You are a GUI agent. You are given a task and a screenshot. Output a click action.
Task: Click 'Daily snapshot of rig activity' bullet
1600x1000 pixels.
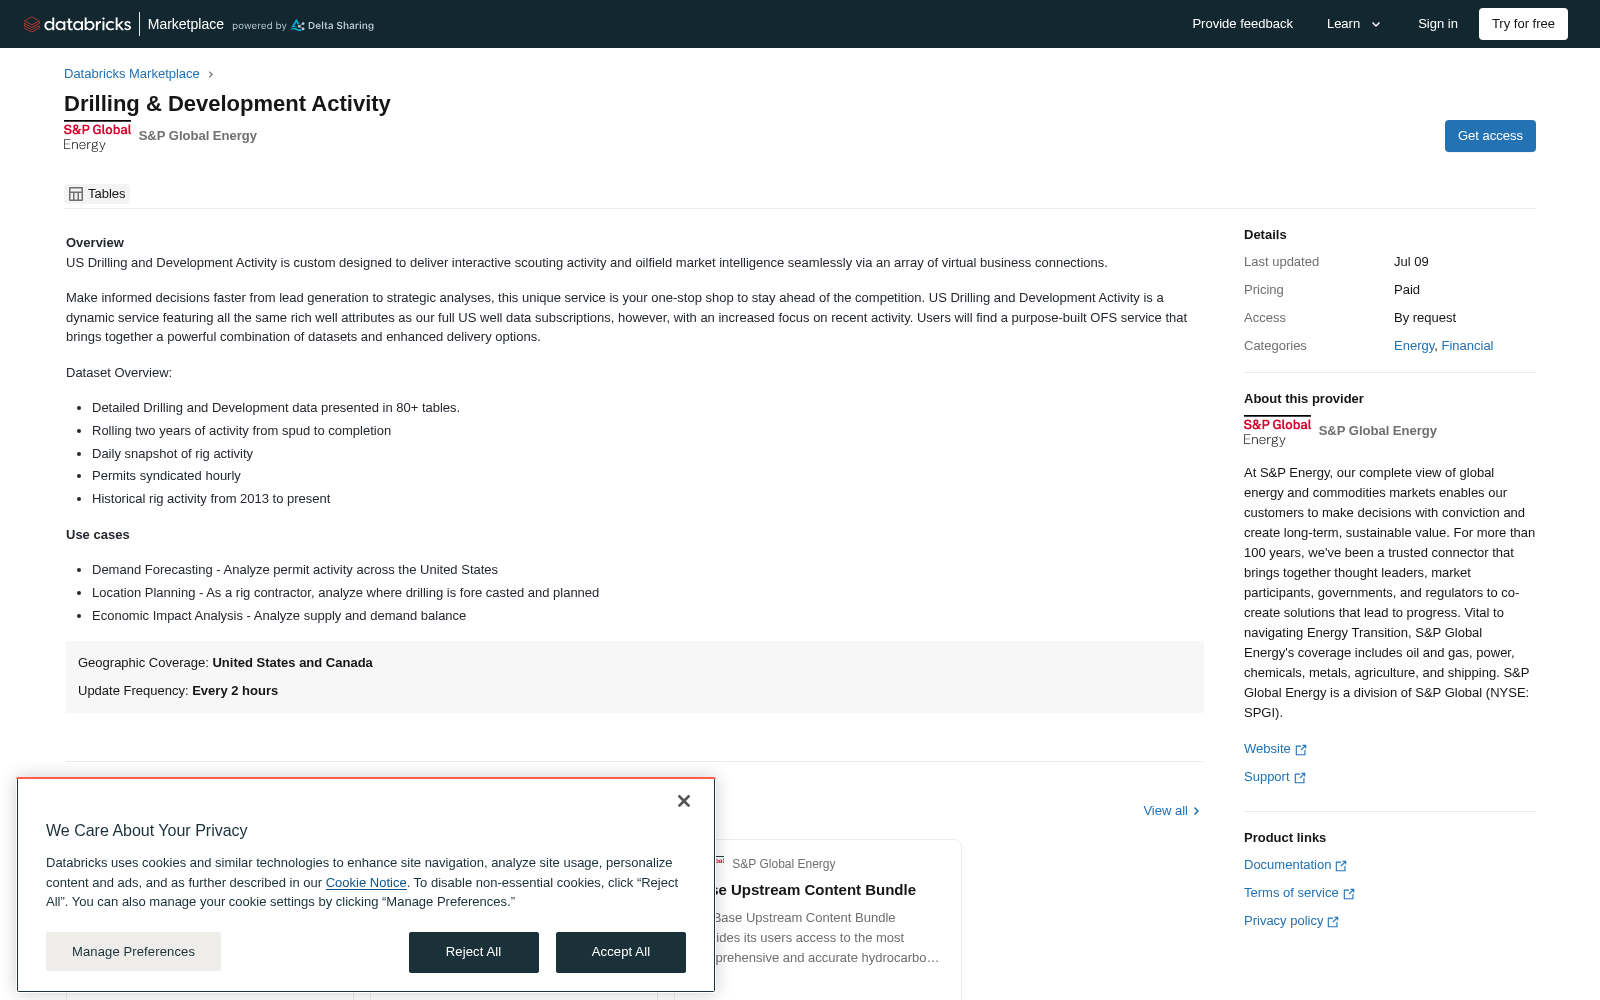click(172, 454)
